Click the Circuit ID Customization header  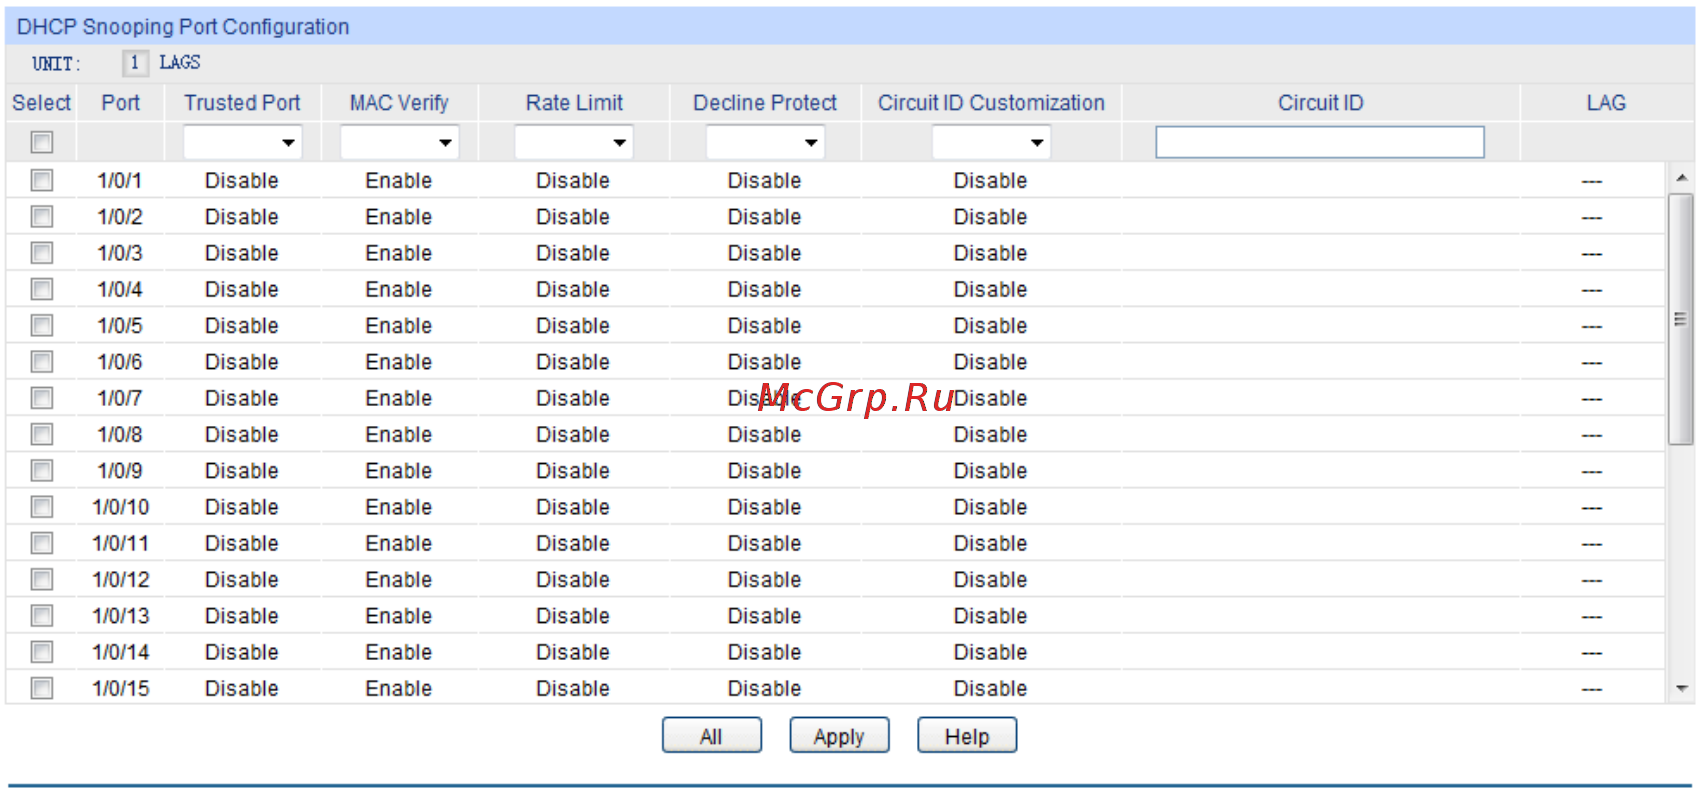[x=991, y=103]
